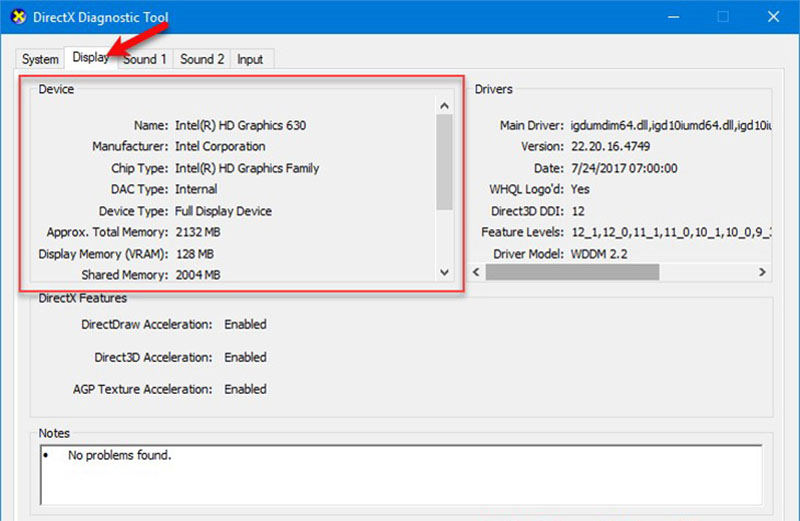Click the Drivers panel scroll right arrow
The width and height of the screenshot is (800, 521).
[761, 272]
